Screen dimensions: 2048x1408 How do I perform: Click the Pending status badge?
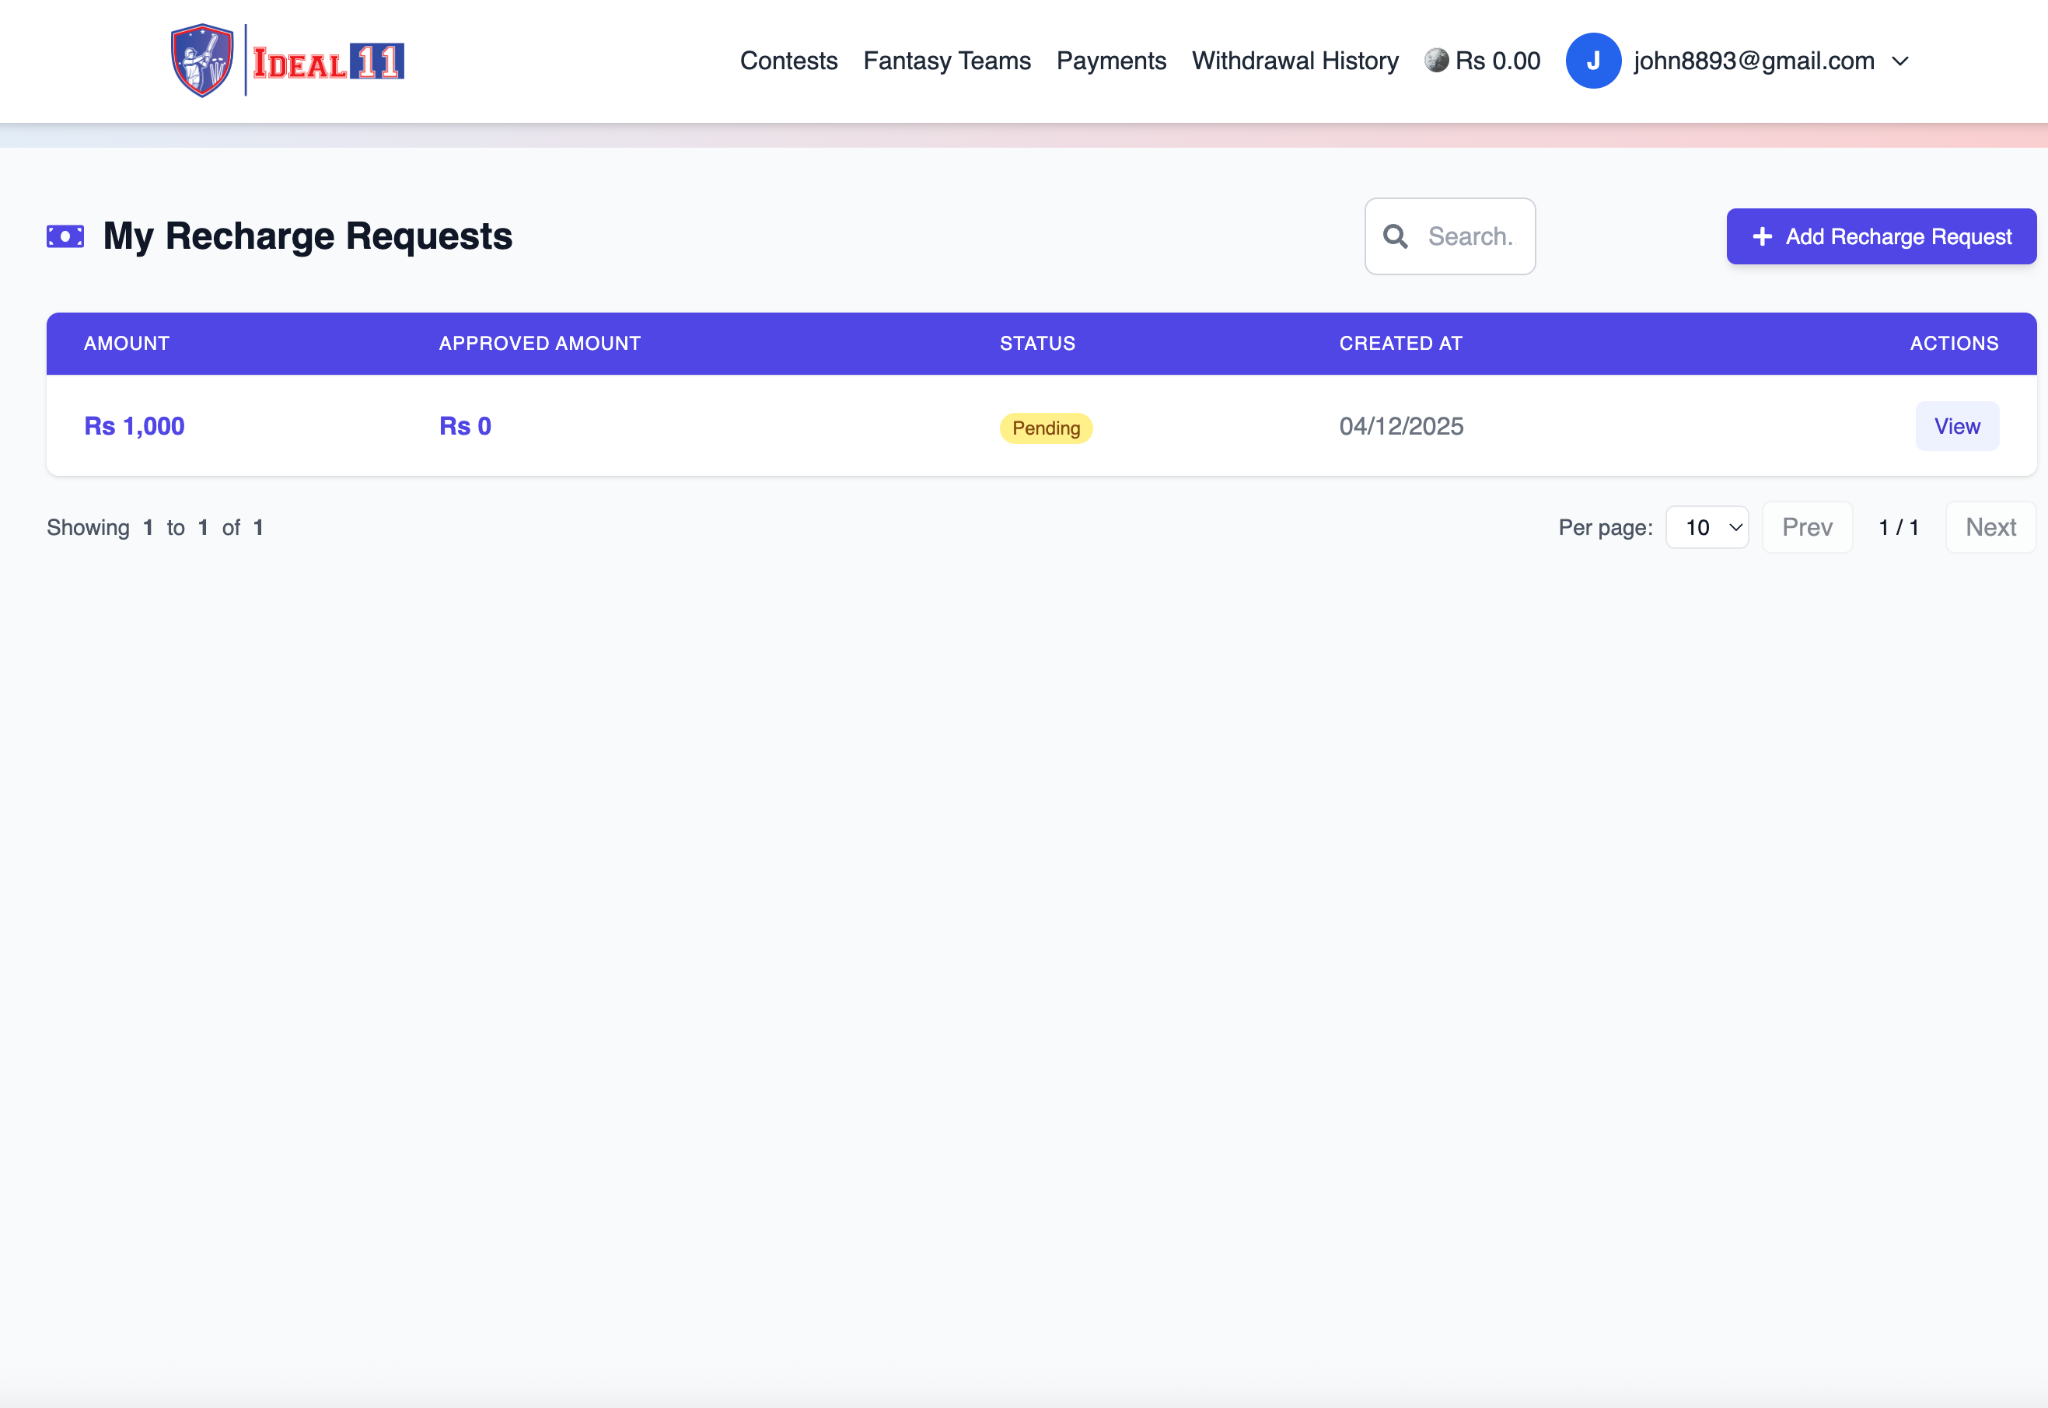point(1045,428)
